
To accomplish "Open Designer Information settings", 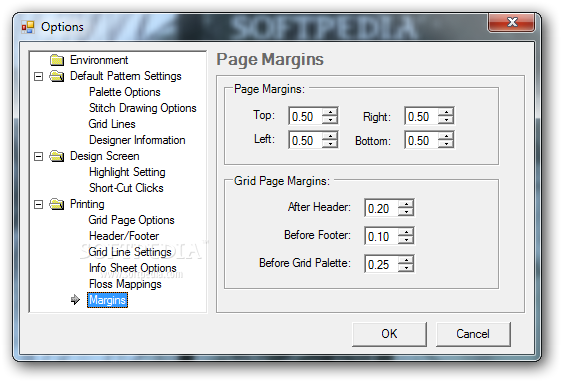I will [137, 140].
